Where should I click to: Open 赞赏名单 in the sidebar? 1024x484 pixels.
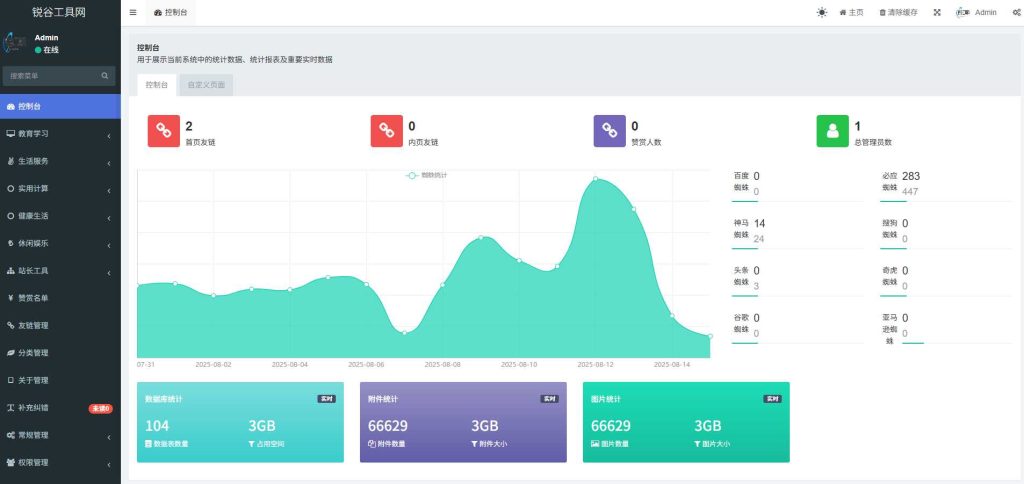click(x=60, y=298)
